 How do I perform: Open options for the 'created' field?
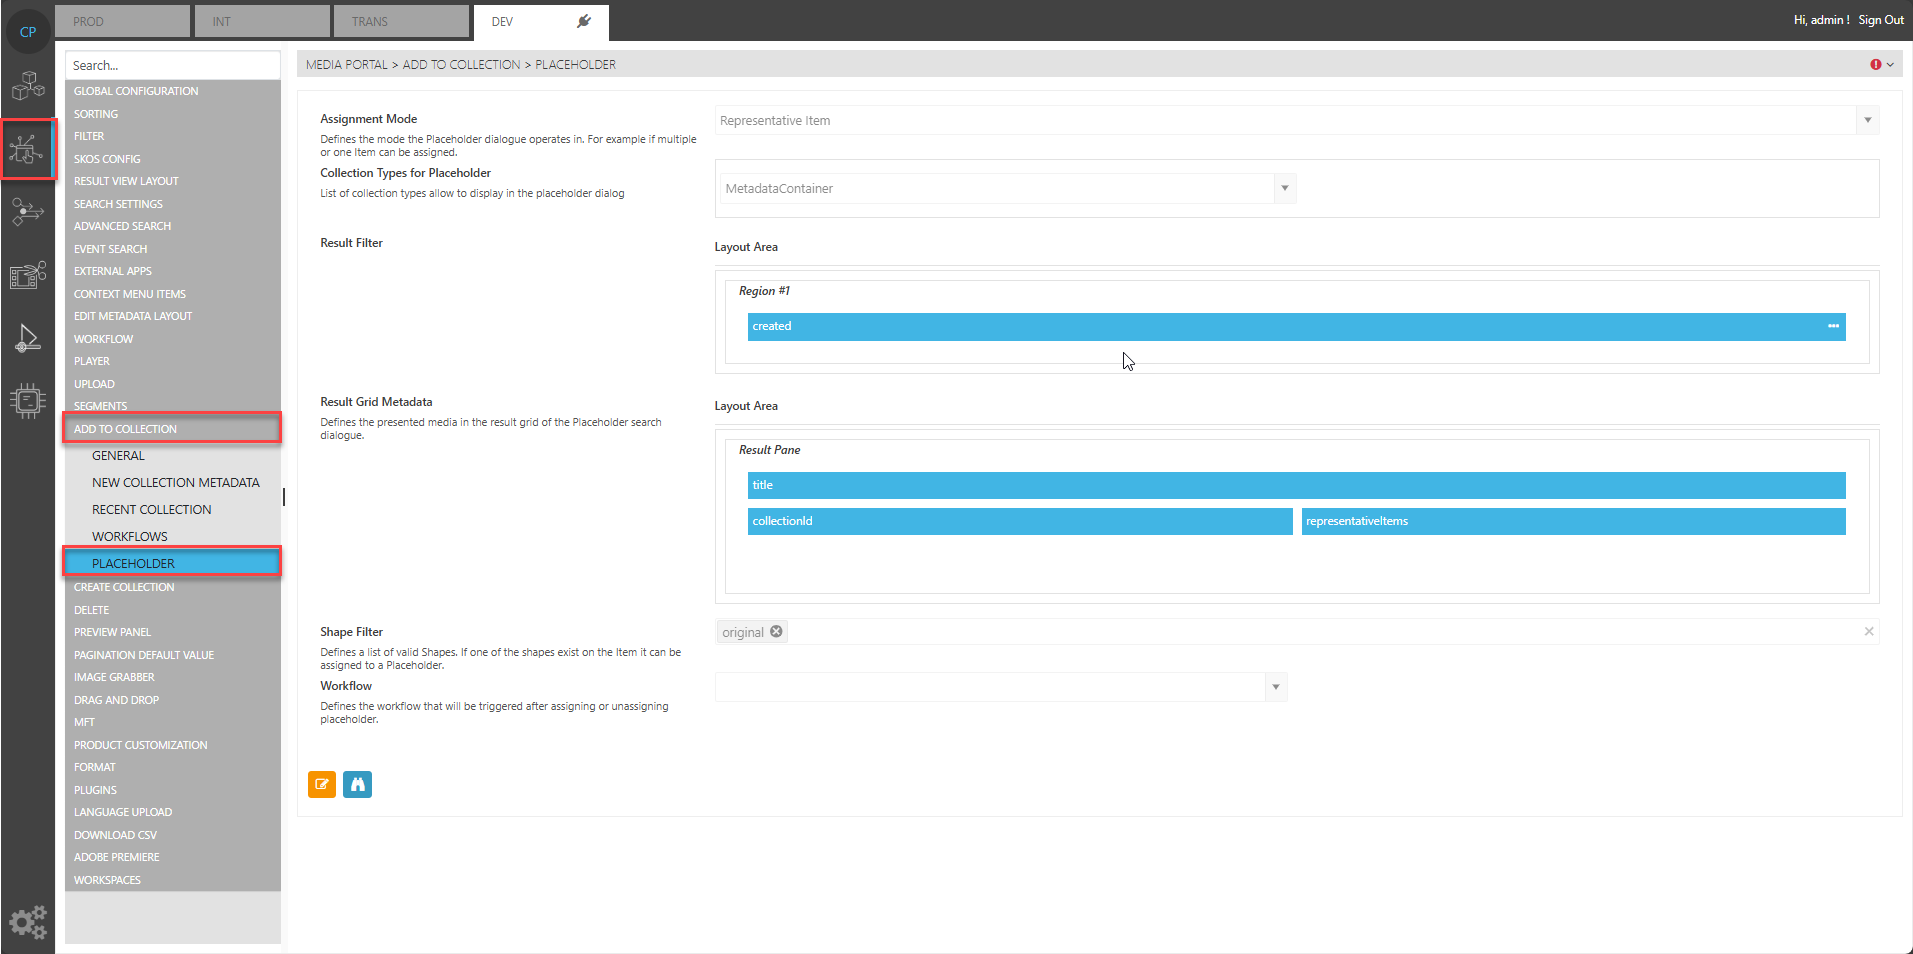coord(1833,326)
